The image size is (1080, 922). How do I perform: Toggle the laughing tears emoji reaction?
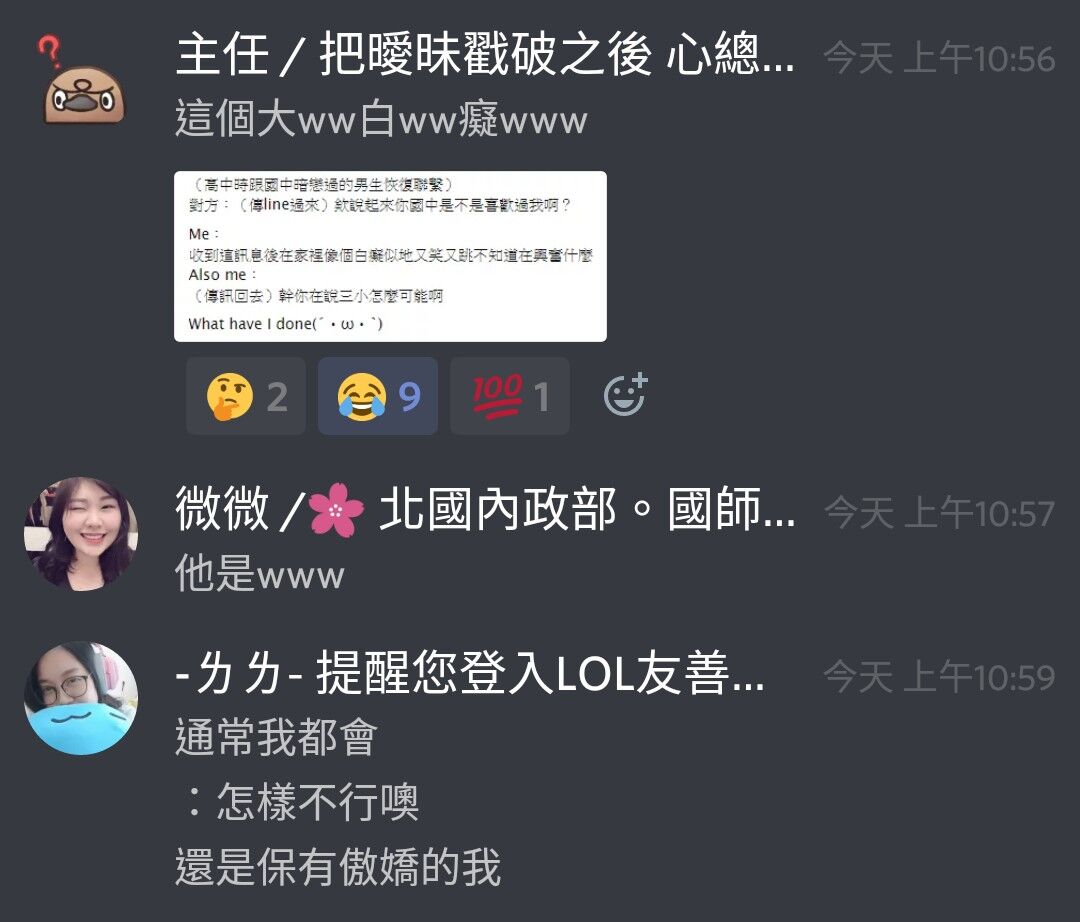click(377, 396)
